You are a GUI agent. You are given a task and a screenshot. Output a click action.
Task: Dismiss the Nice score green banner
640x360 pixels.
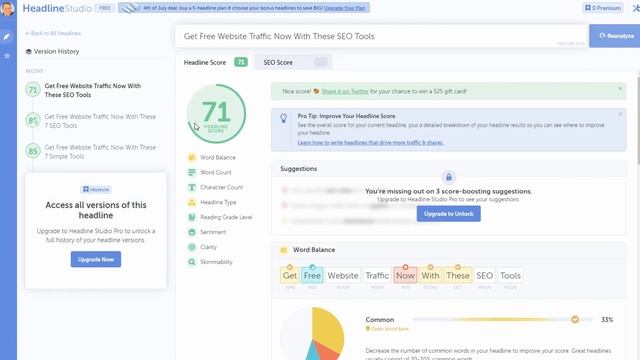(620, 89)
